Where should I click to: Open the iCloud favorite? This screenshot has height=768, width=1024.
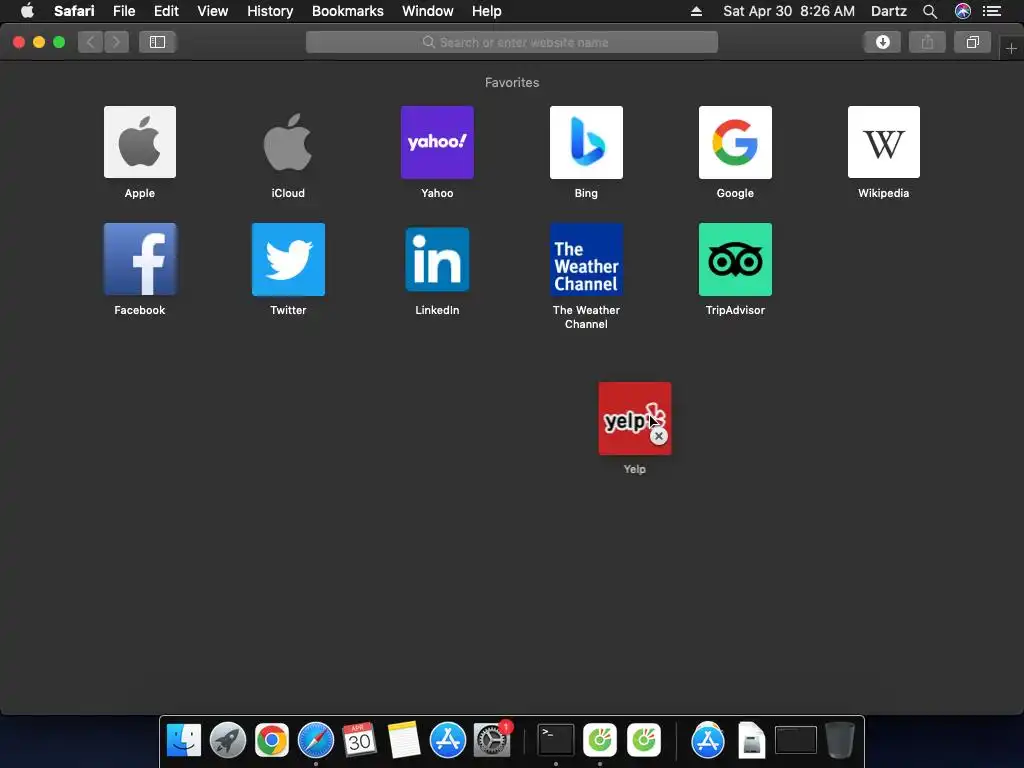288,142
